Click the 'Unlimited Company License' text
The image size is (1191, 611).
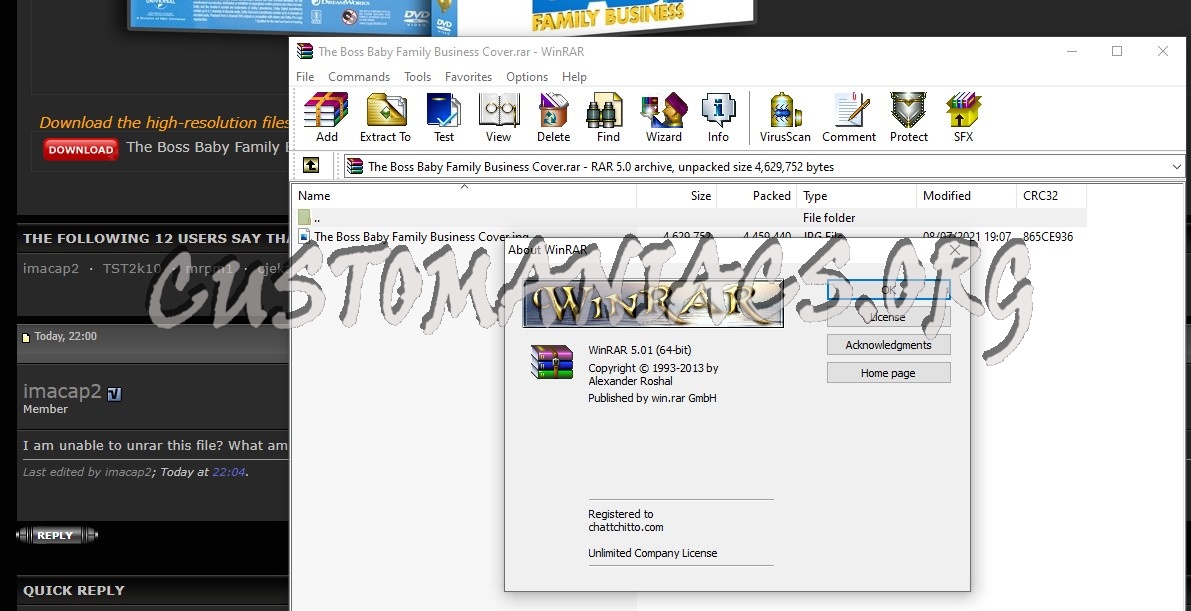(652, 553)
